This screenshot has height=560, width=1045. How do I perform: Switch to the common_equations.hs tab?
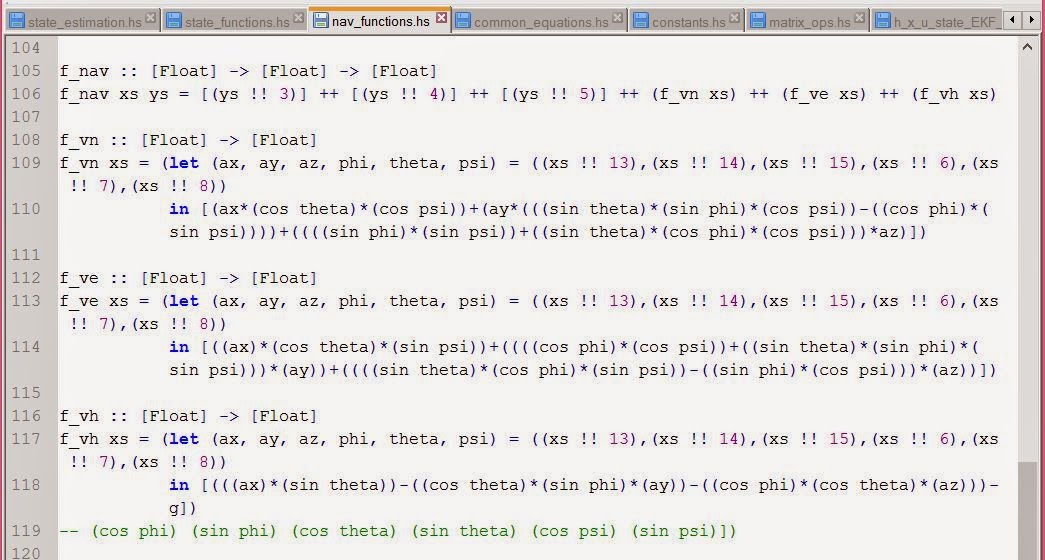(x=540, y=21)
